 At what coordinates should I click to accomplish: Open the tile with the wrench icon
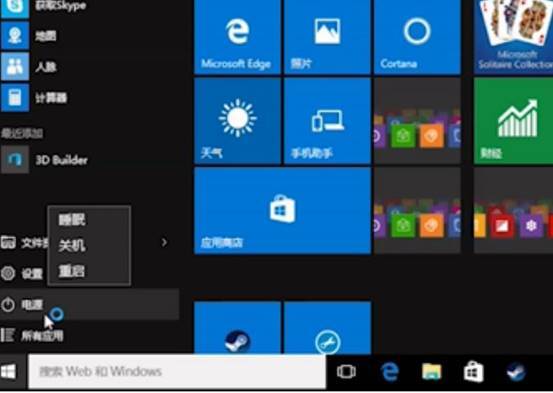[327, 328]
